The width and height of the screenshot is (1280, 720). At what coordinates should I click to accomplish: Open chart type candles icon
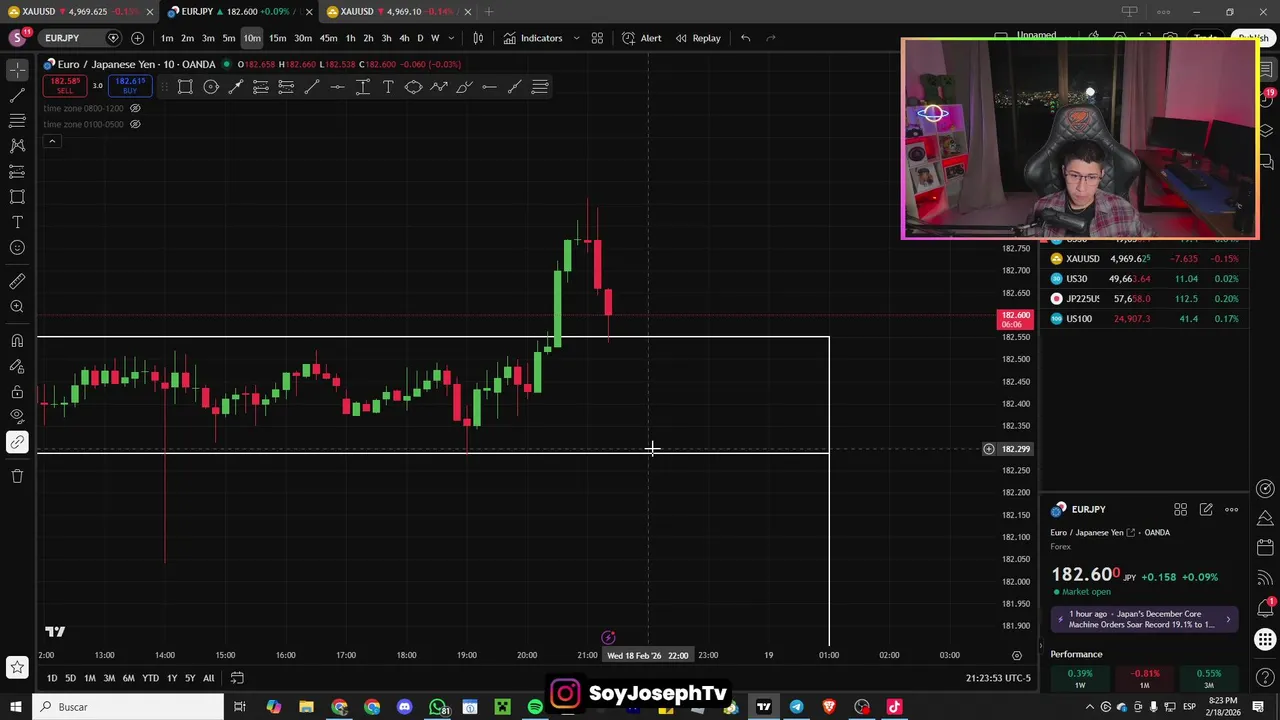click(478, 38)
